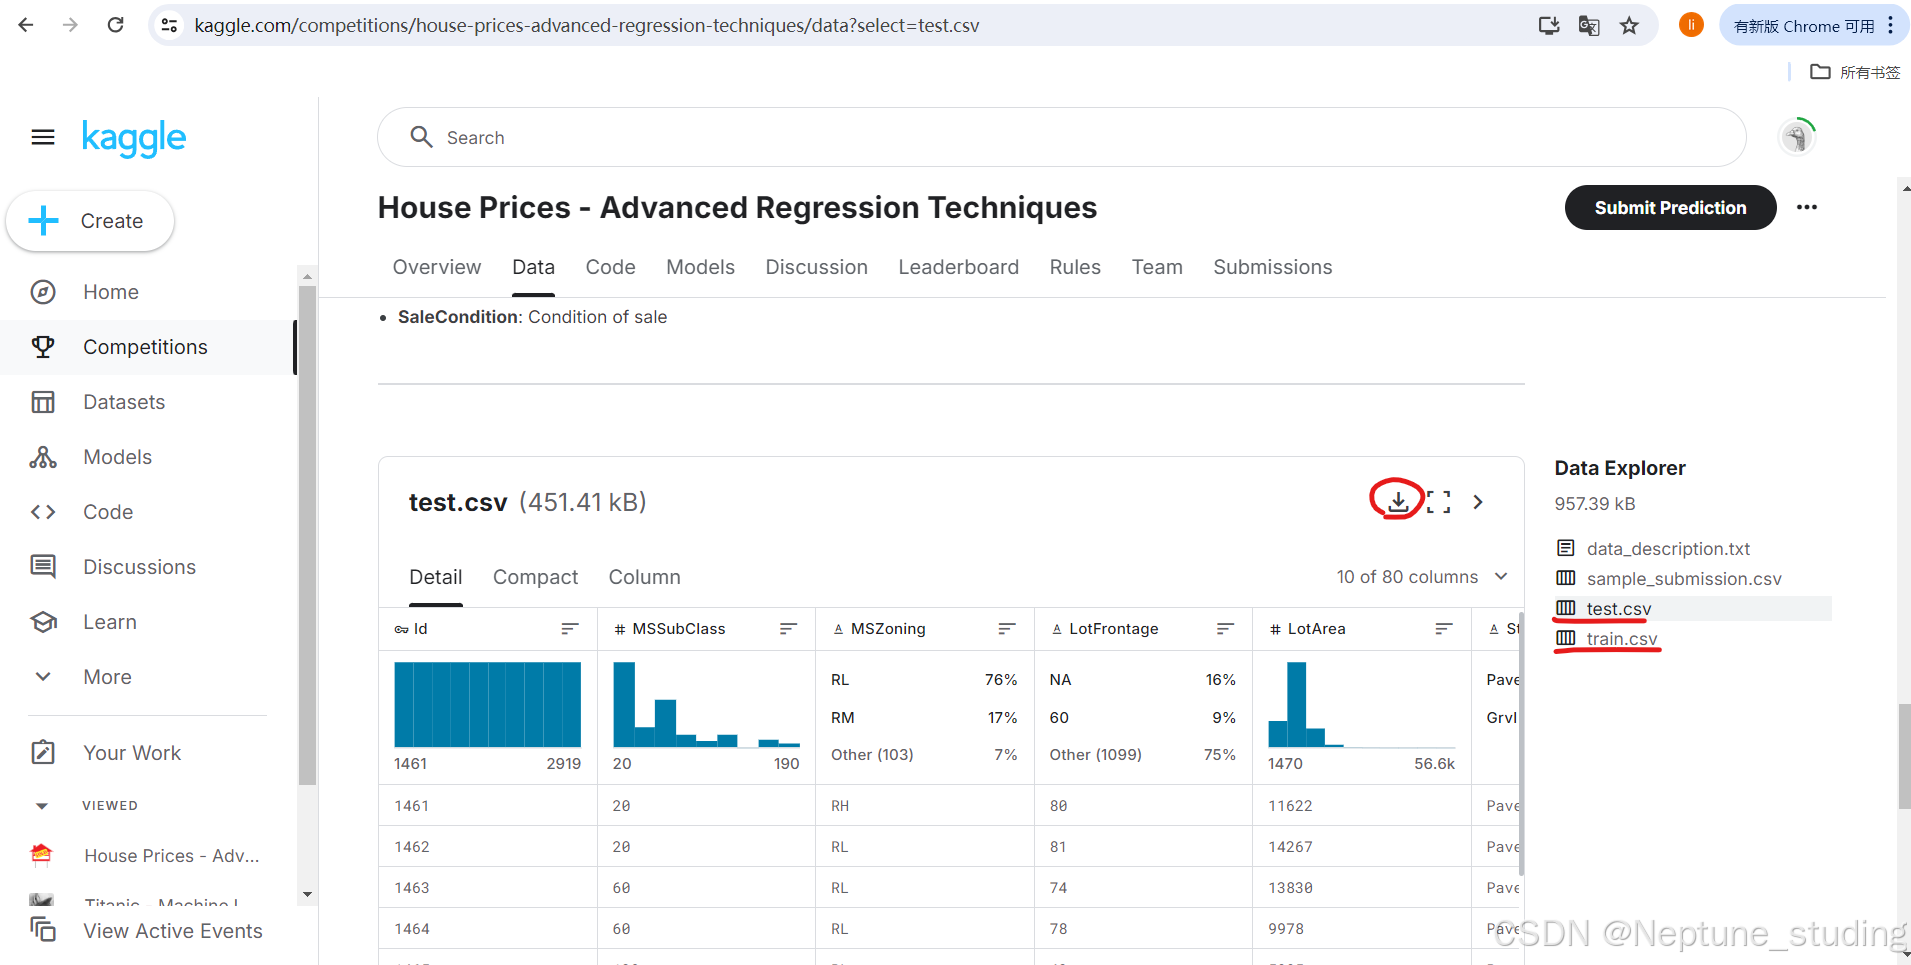
Task: Click the next arrow beside test.csv header
Action: tap(1478, 502)
